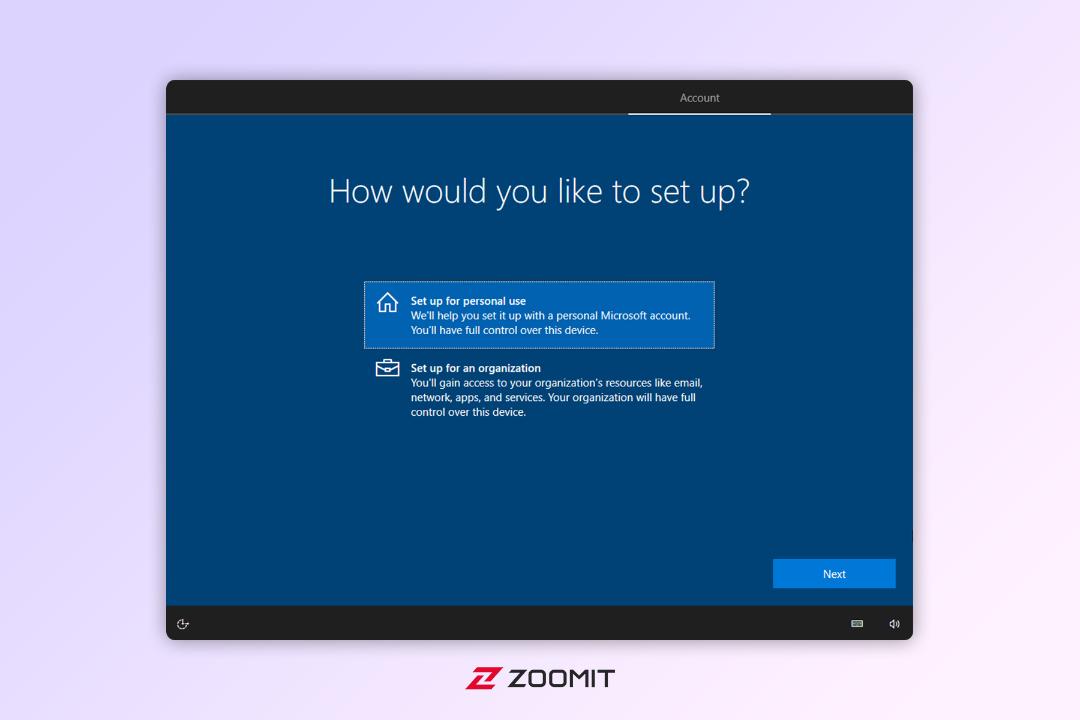Click the volume speaker icon
The width and height of the screenshot is (1080, 720).
894,624
